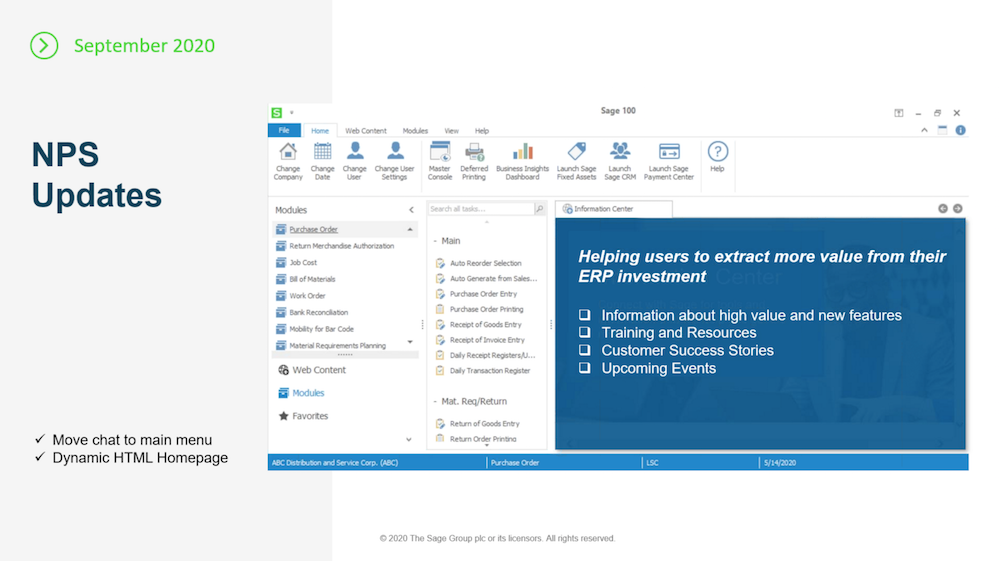Image resolution: width=1000 pixels, height=561 pixels.
Task: Open the Favorites star section
Action: click(x=304, y=416)
